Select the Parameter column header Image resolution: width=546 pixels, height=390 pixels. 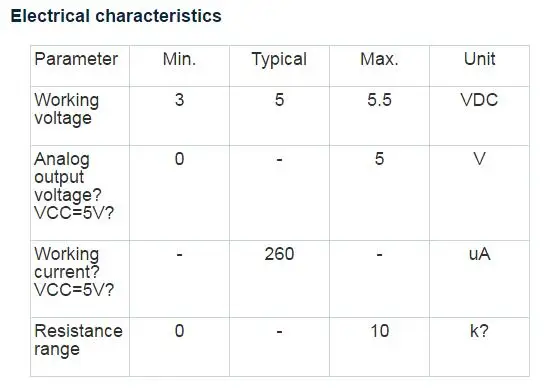click(76, 59)
